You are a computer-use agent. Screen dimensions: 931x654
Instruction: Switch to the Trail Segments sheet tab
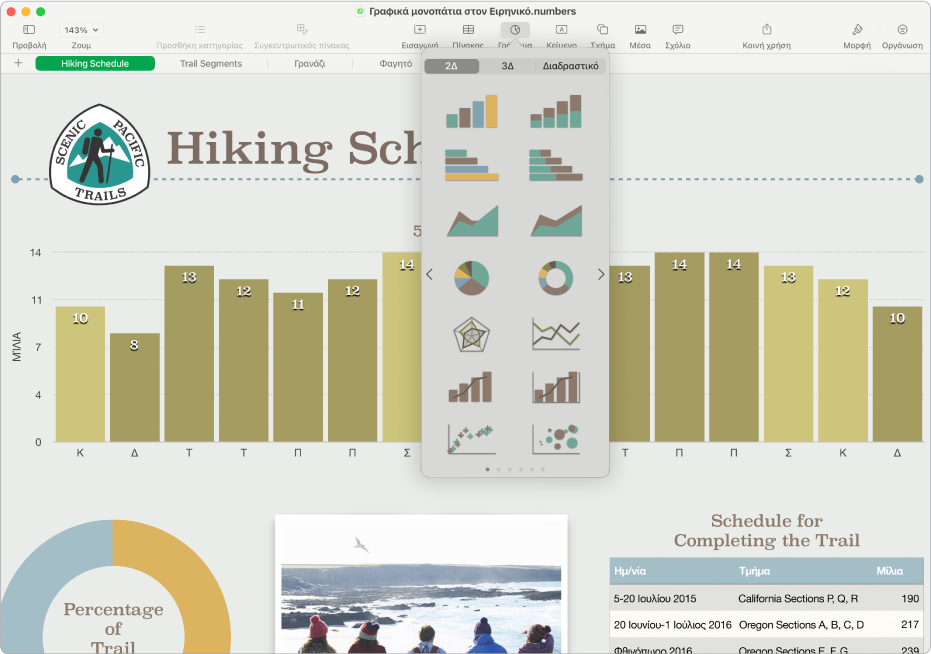tap(211, 64)
